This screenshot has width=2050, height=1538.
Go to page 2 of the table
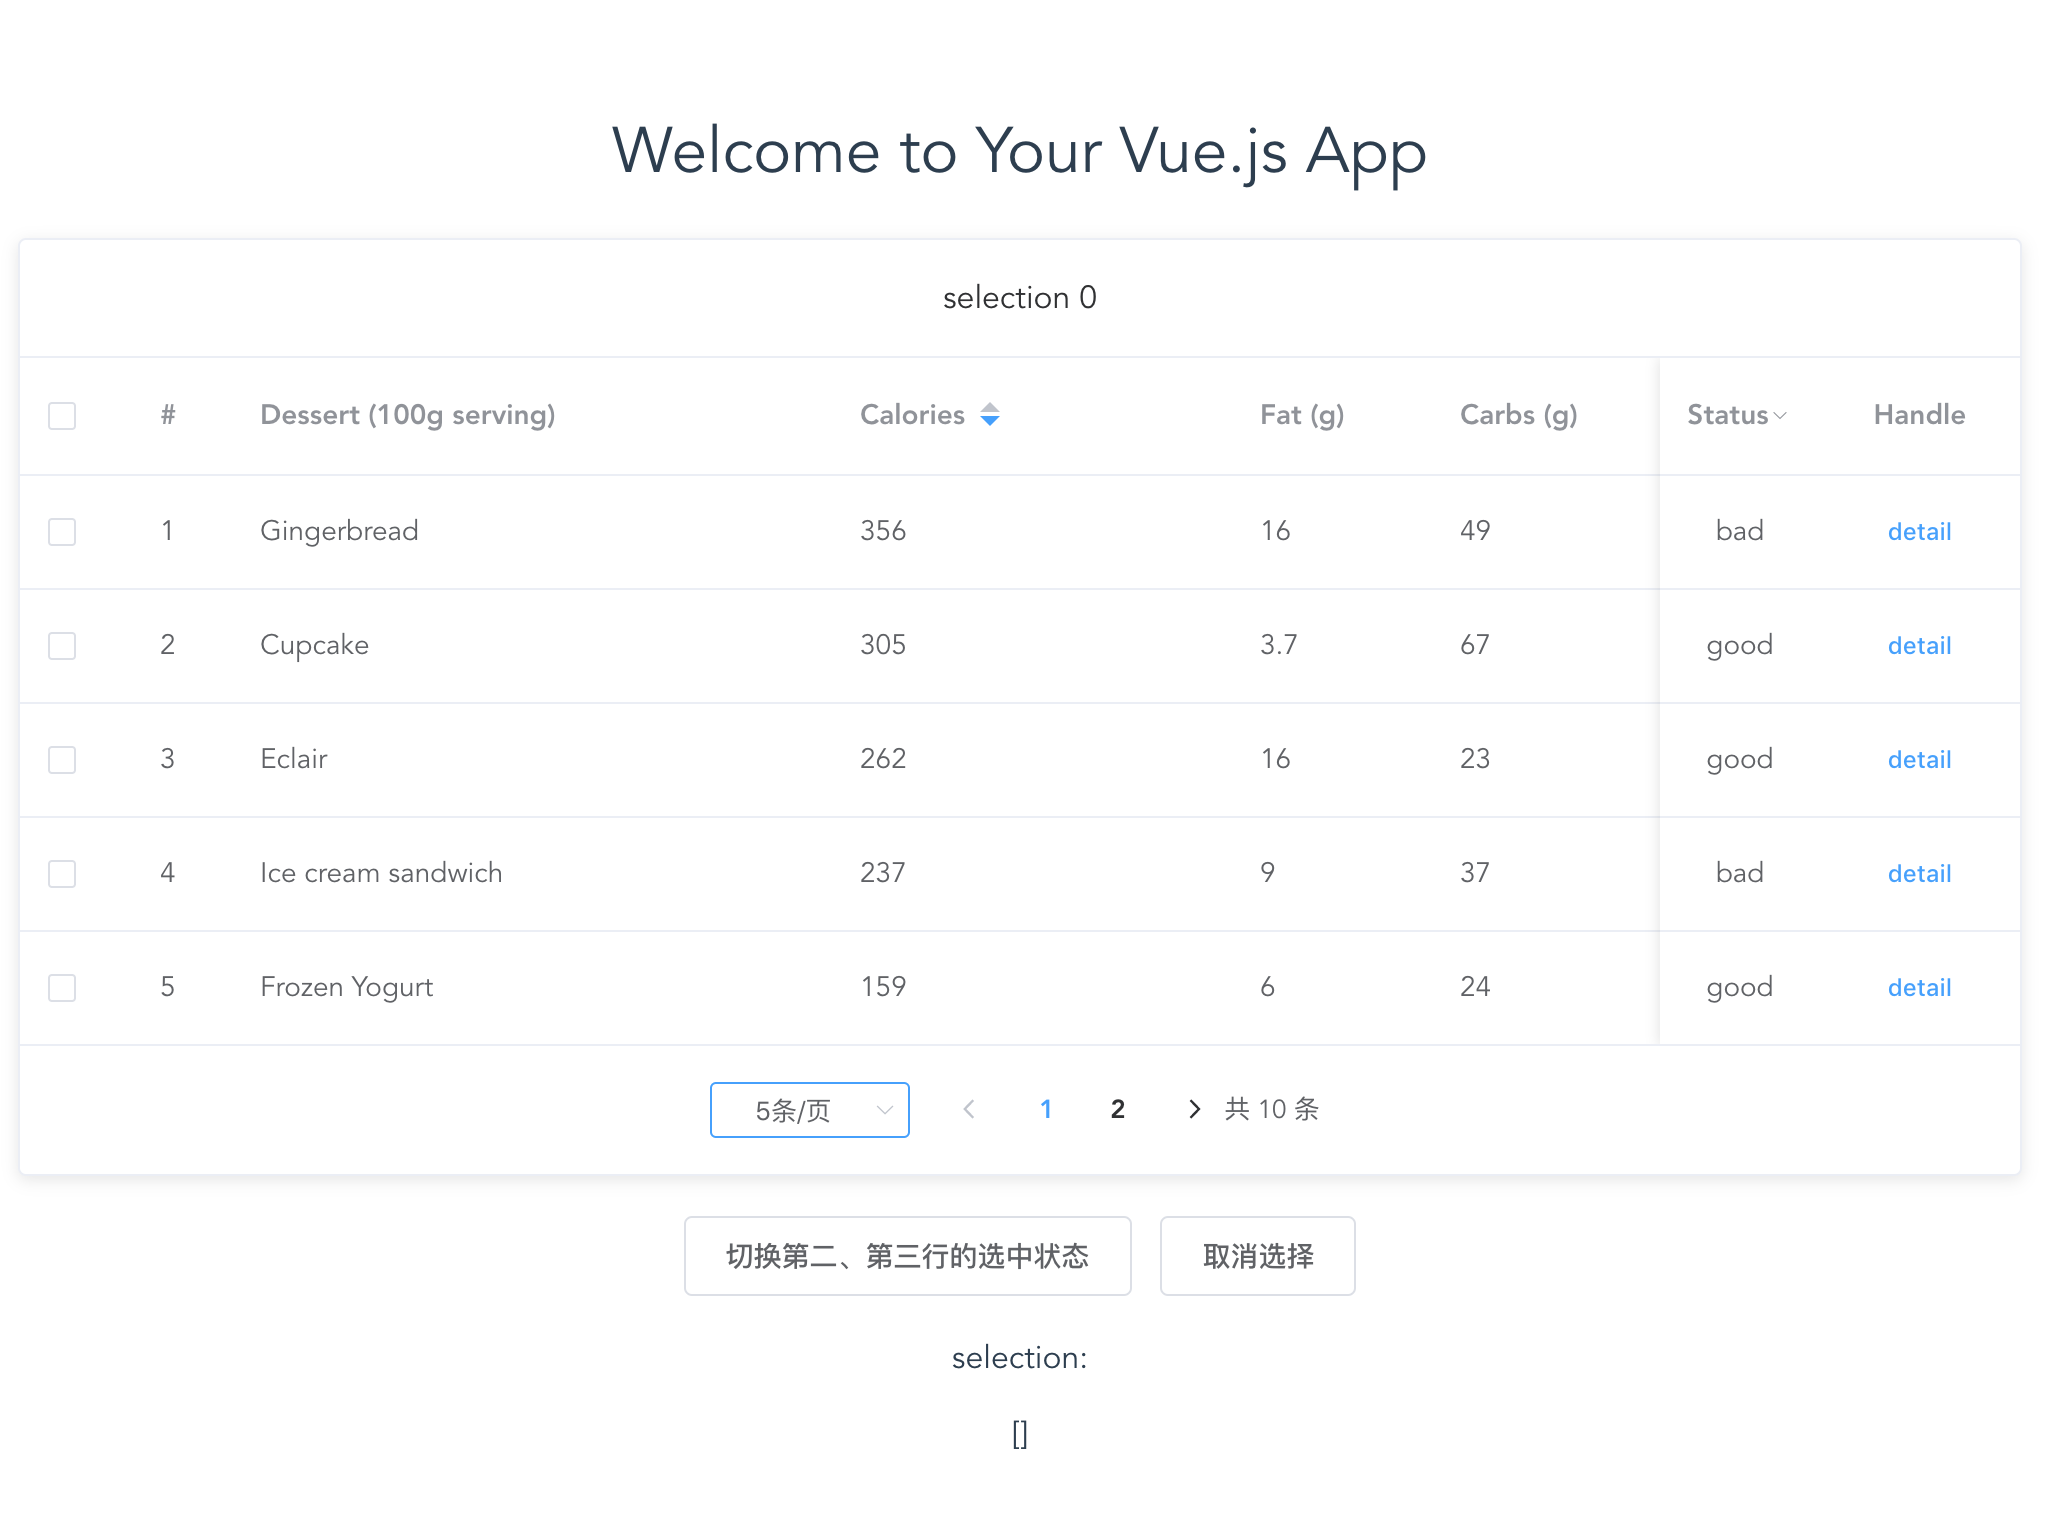(x=1117, y=1109)
